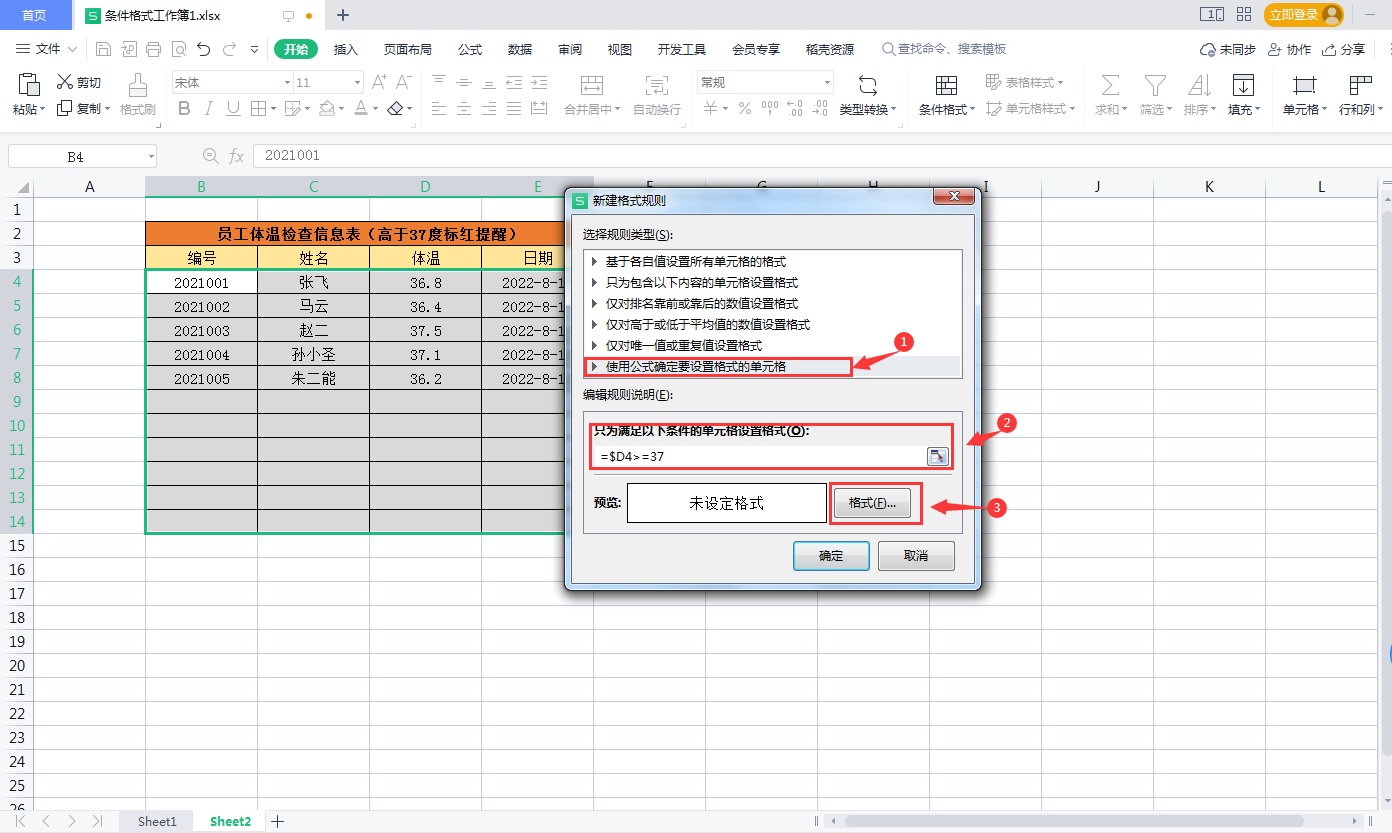This screenshot has width=1392, height=833.
Task: Switch to the 插入 (Insert) ribbon tab
Action: tap(346, 49)
